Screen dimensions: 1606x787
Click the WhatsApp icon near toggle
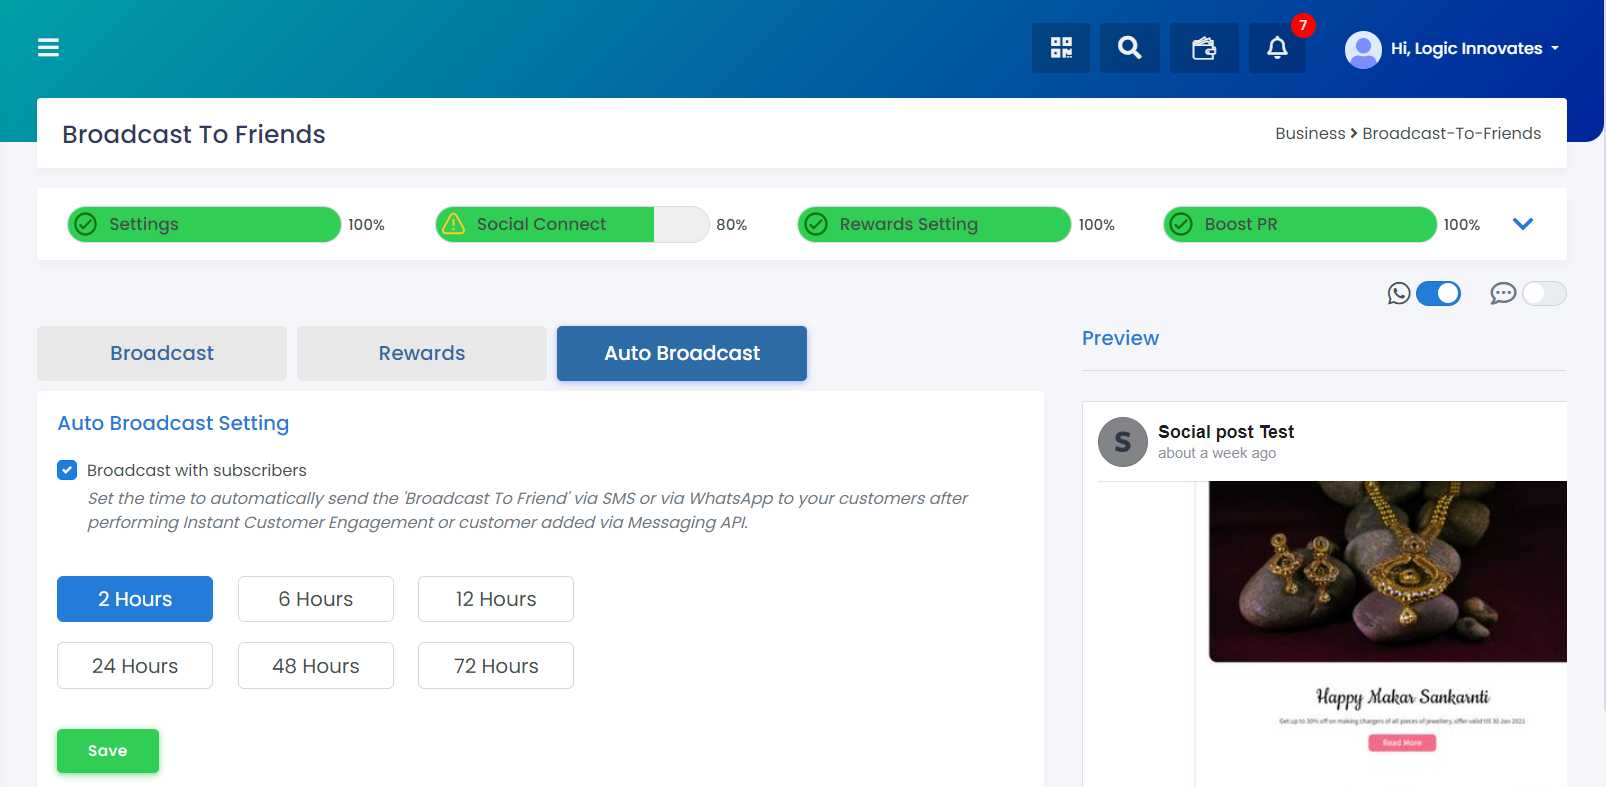click(1399, 293)
